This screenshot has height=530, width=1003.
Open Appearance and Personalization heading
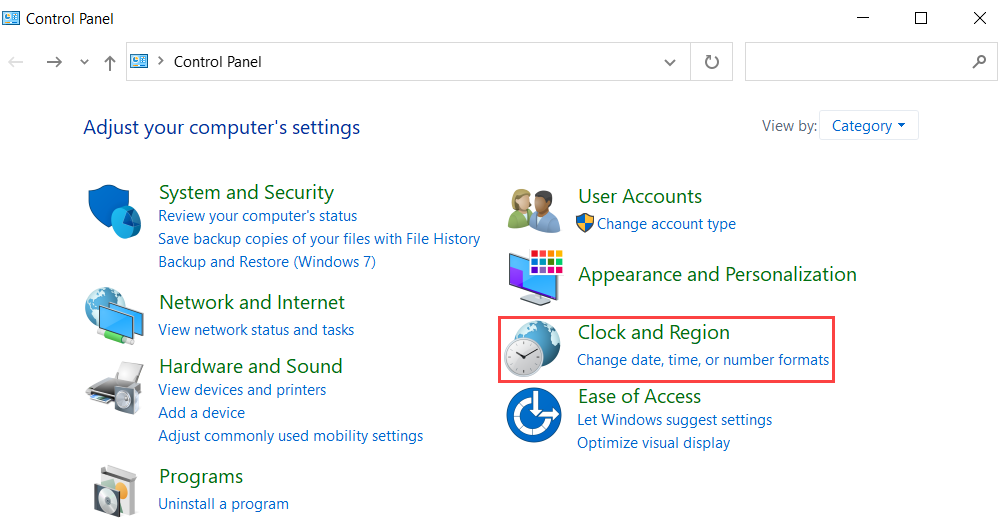tap(717, 274)
